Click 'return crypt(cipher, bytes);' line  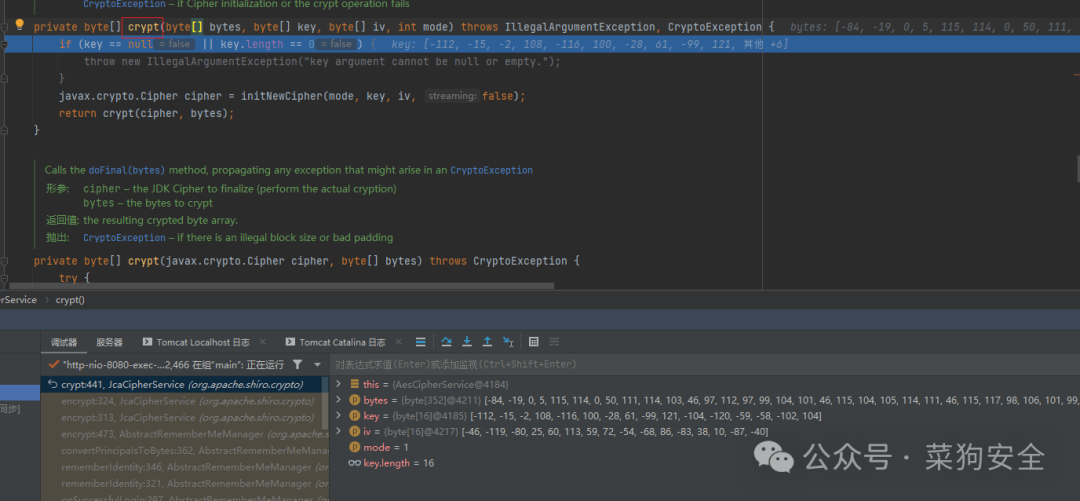147,113
